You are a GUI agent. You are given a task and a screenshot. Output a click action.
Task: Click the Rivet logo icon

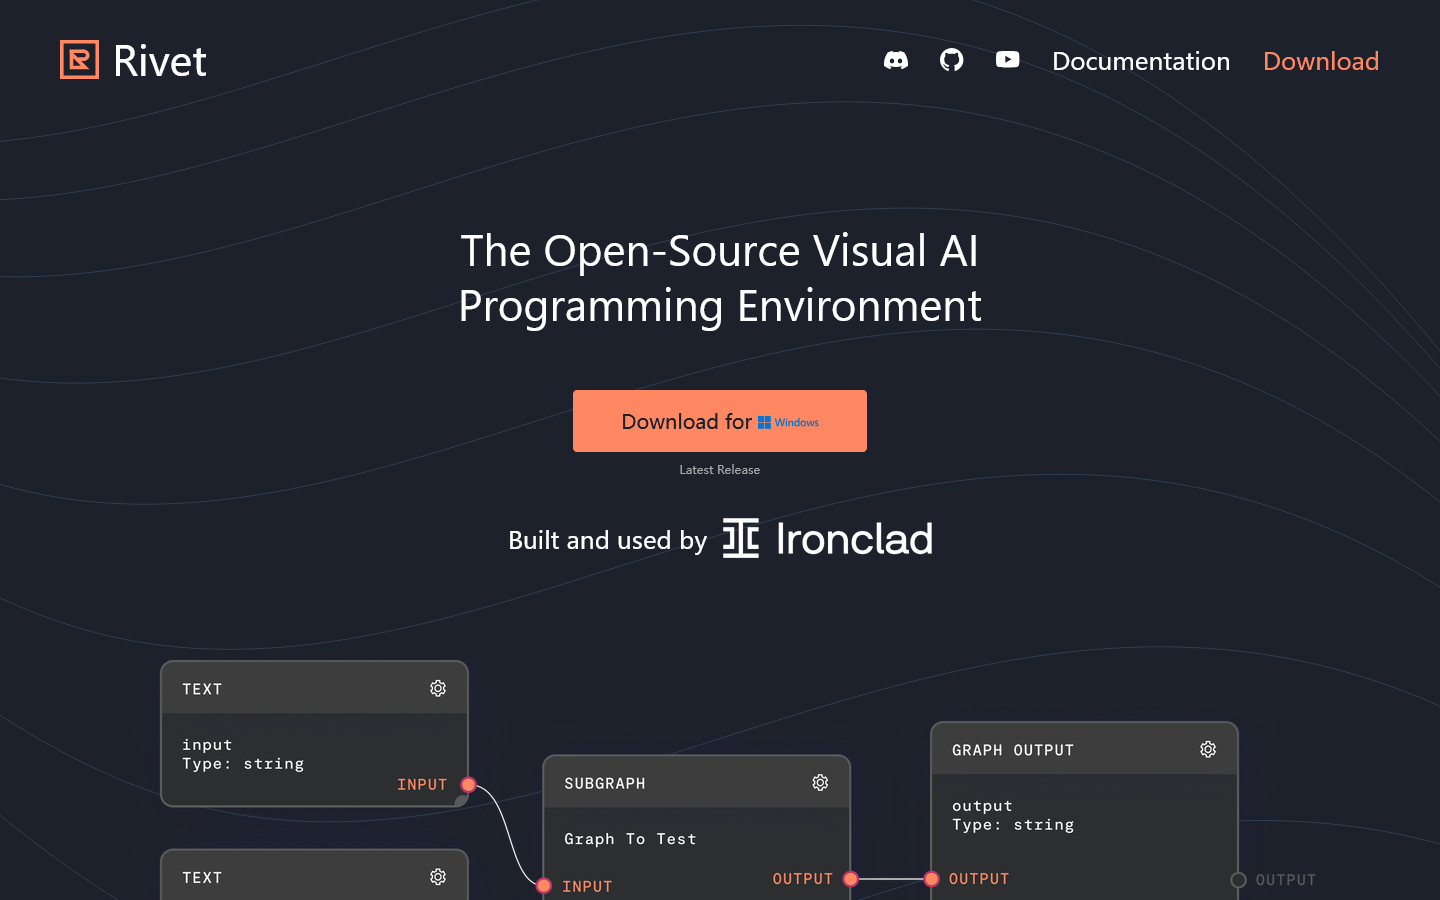79,60
